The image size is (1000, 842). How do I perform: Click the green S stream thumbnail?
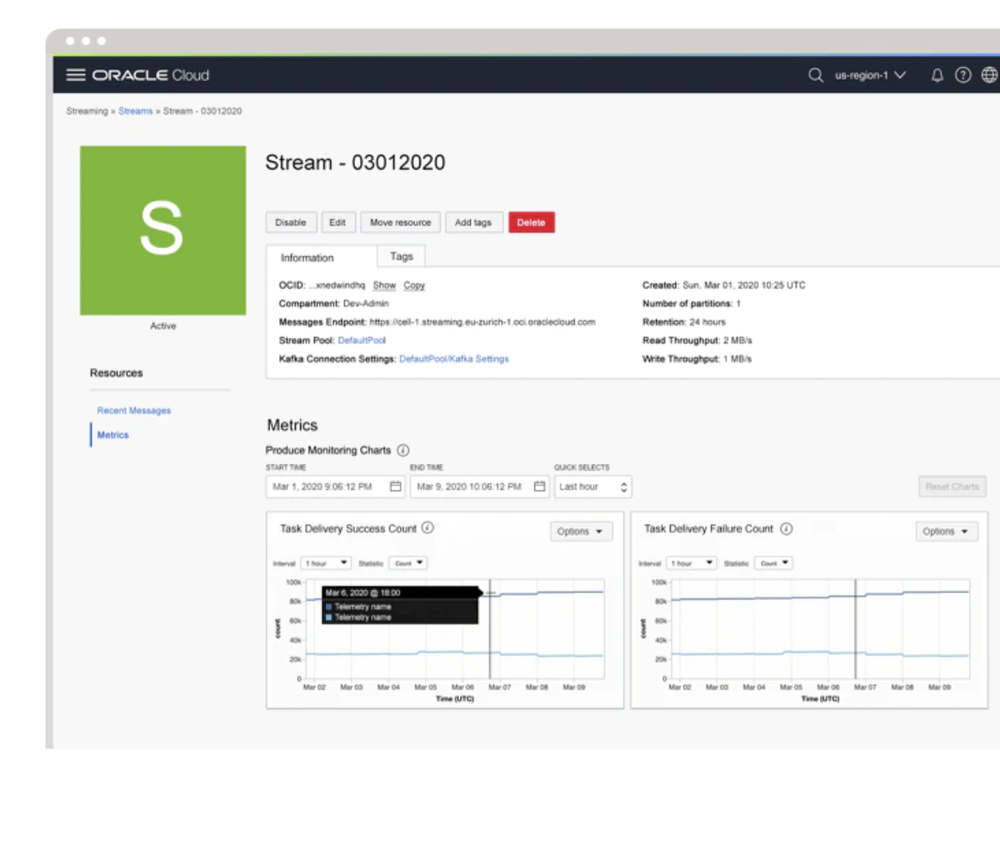tap(163, 230)
